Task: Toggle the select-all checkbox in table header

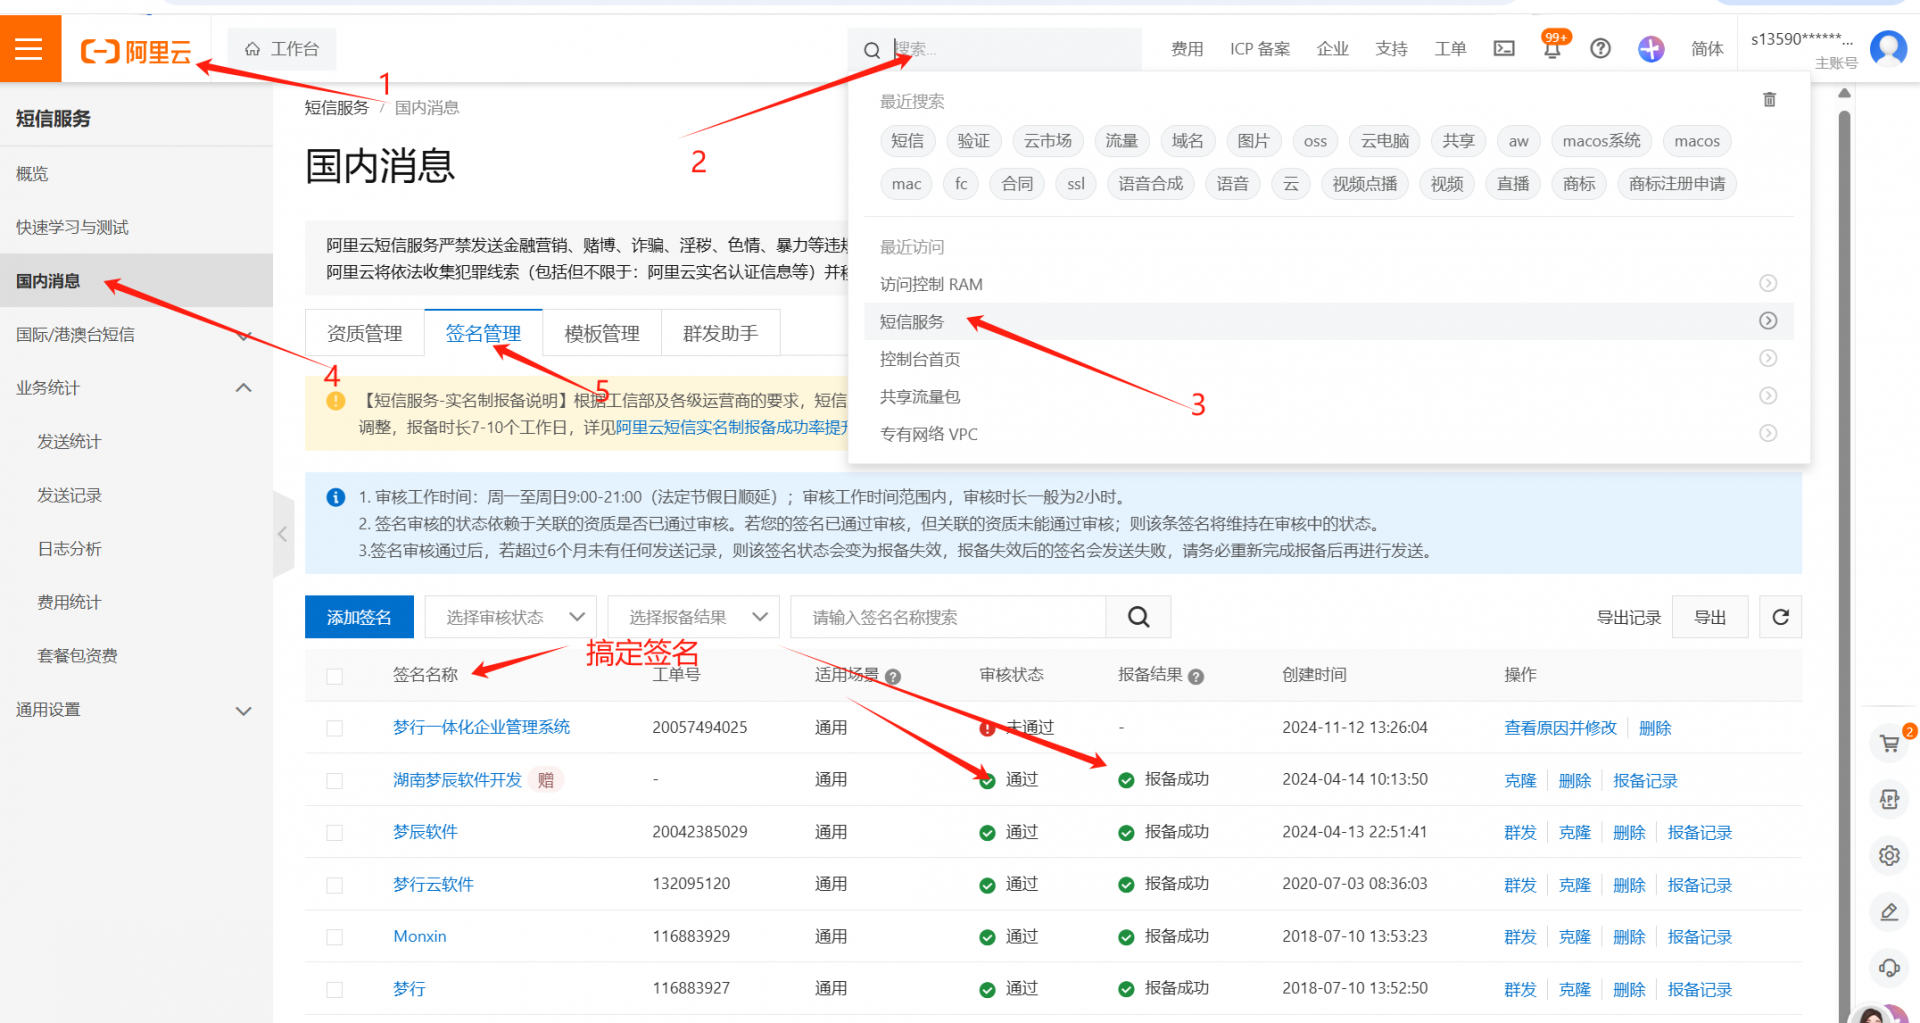Action: click(x=335, y=676)
